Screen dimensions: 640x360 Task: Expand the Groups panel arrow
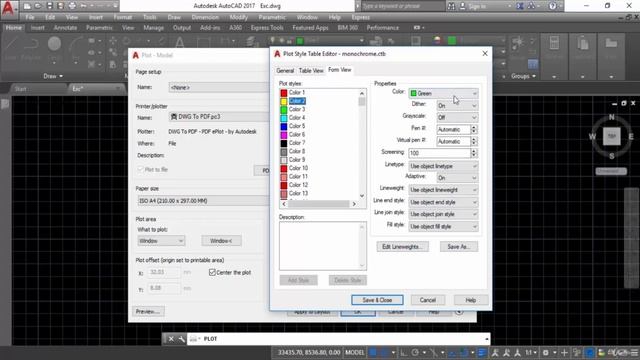tap(534, 76)
